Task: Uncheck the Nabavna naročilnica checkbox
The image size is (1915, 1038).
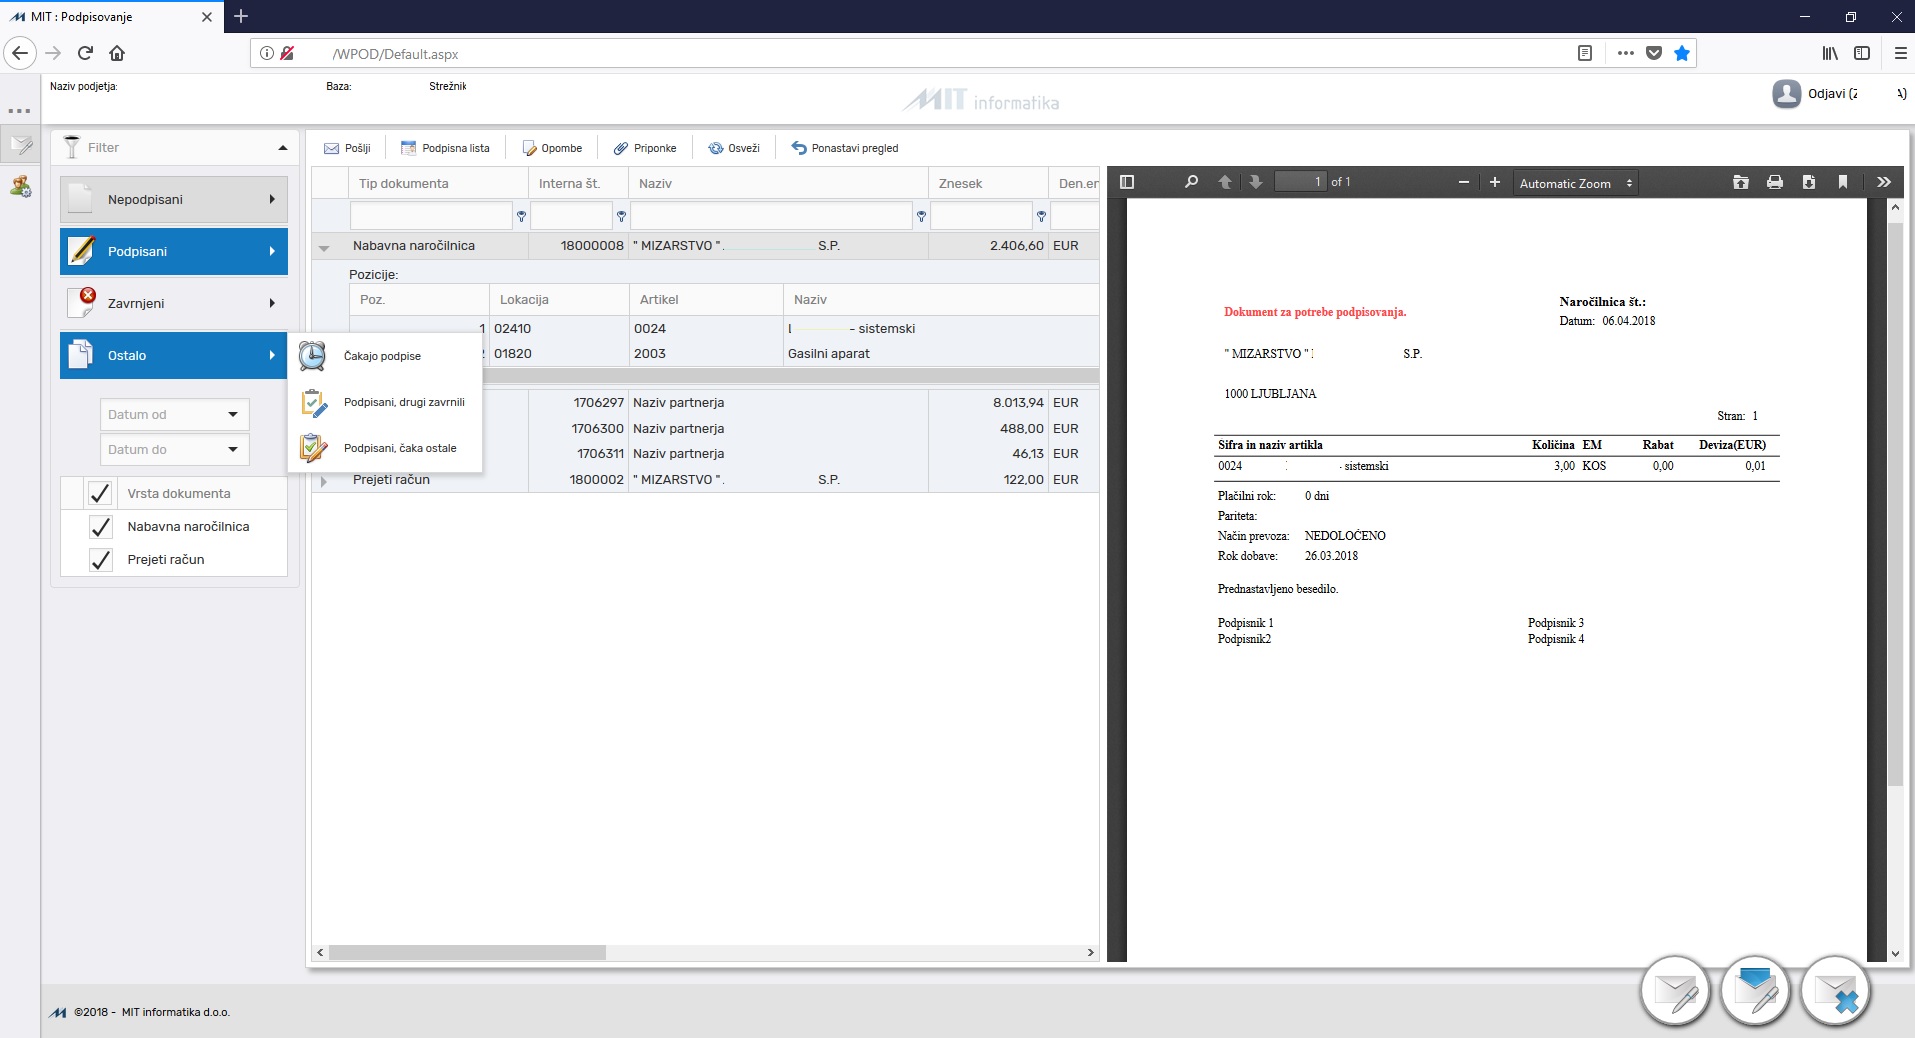Action: tap(100, 527)
